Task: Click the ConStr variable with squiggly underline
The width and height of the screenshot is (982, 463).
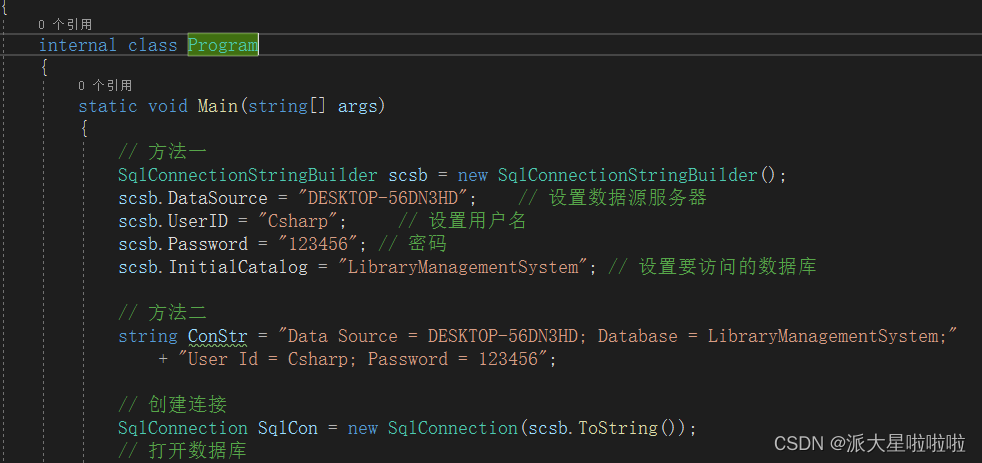Action: (218, 336)
